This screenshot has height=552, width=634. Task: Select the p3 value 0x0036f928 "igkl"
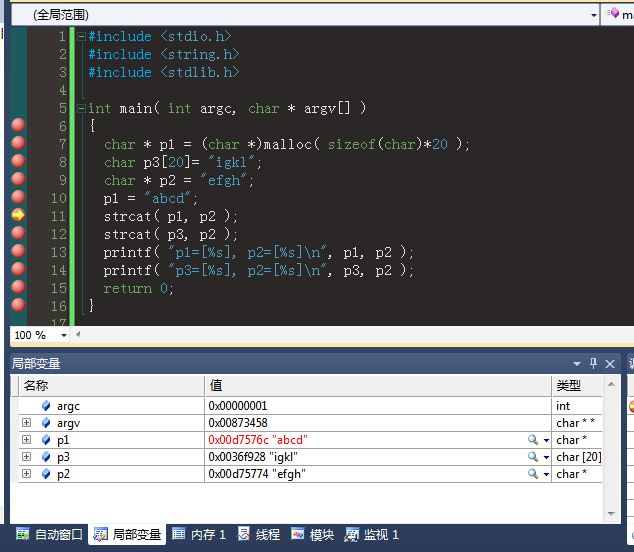253,457
